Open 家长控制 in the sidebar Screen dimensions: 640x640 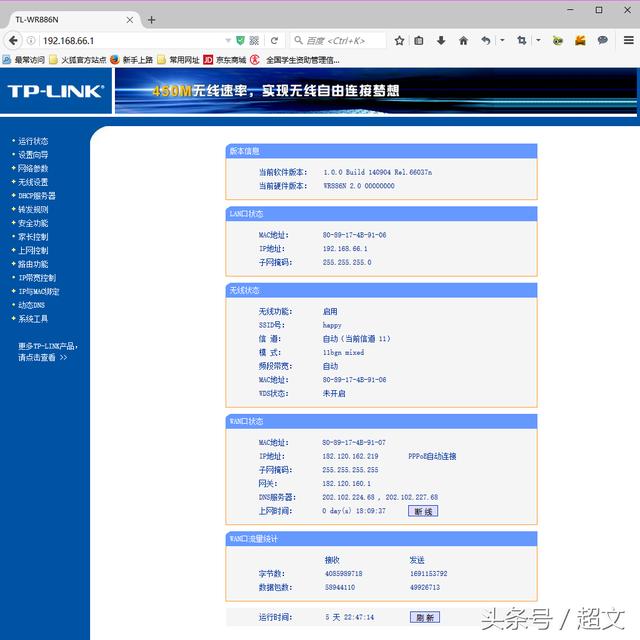tap(33, 237)
